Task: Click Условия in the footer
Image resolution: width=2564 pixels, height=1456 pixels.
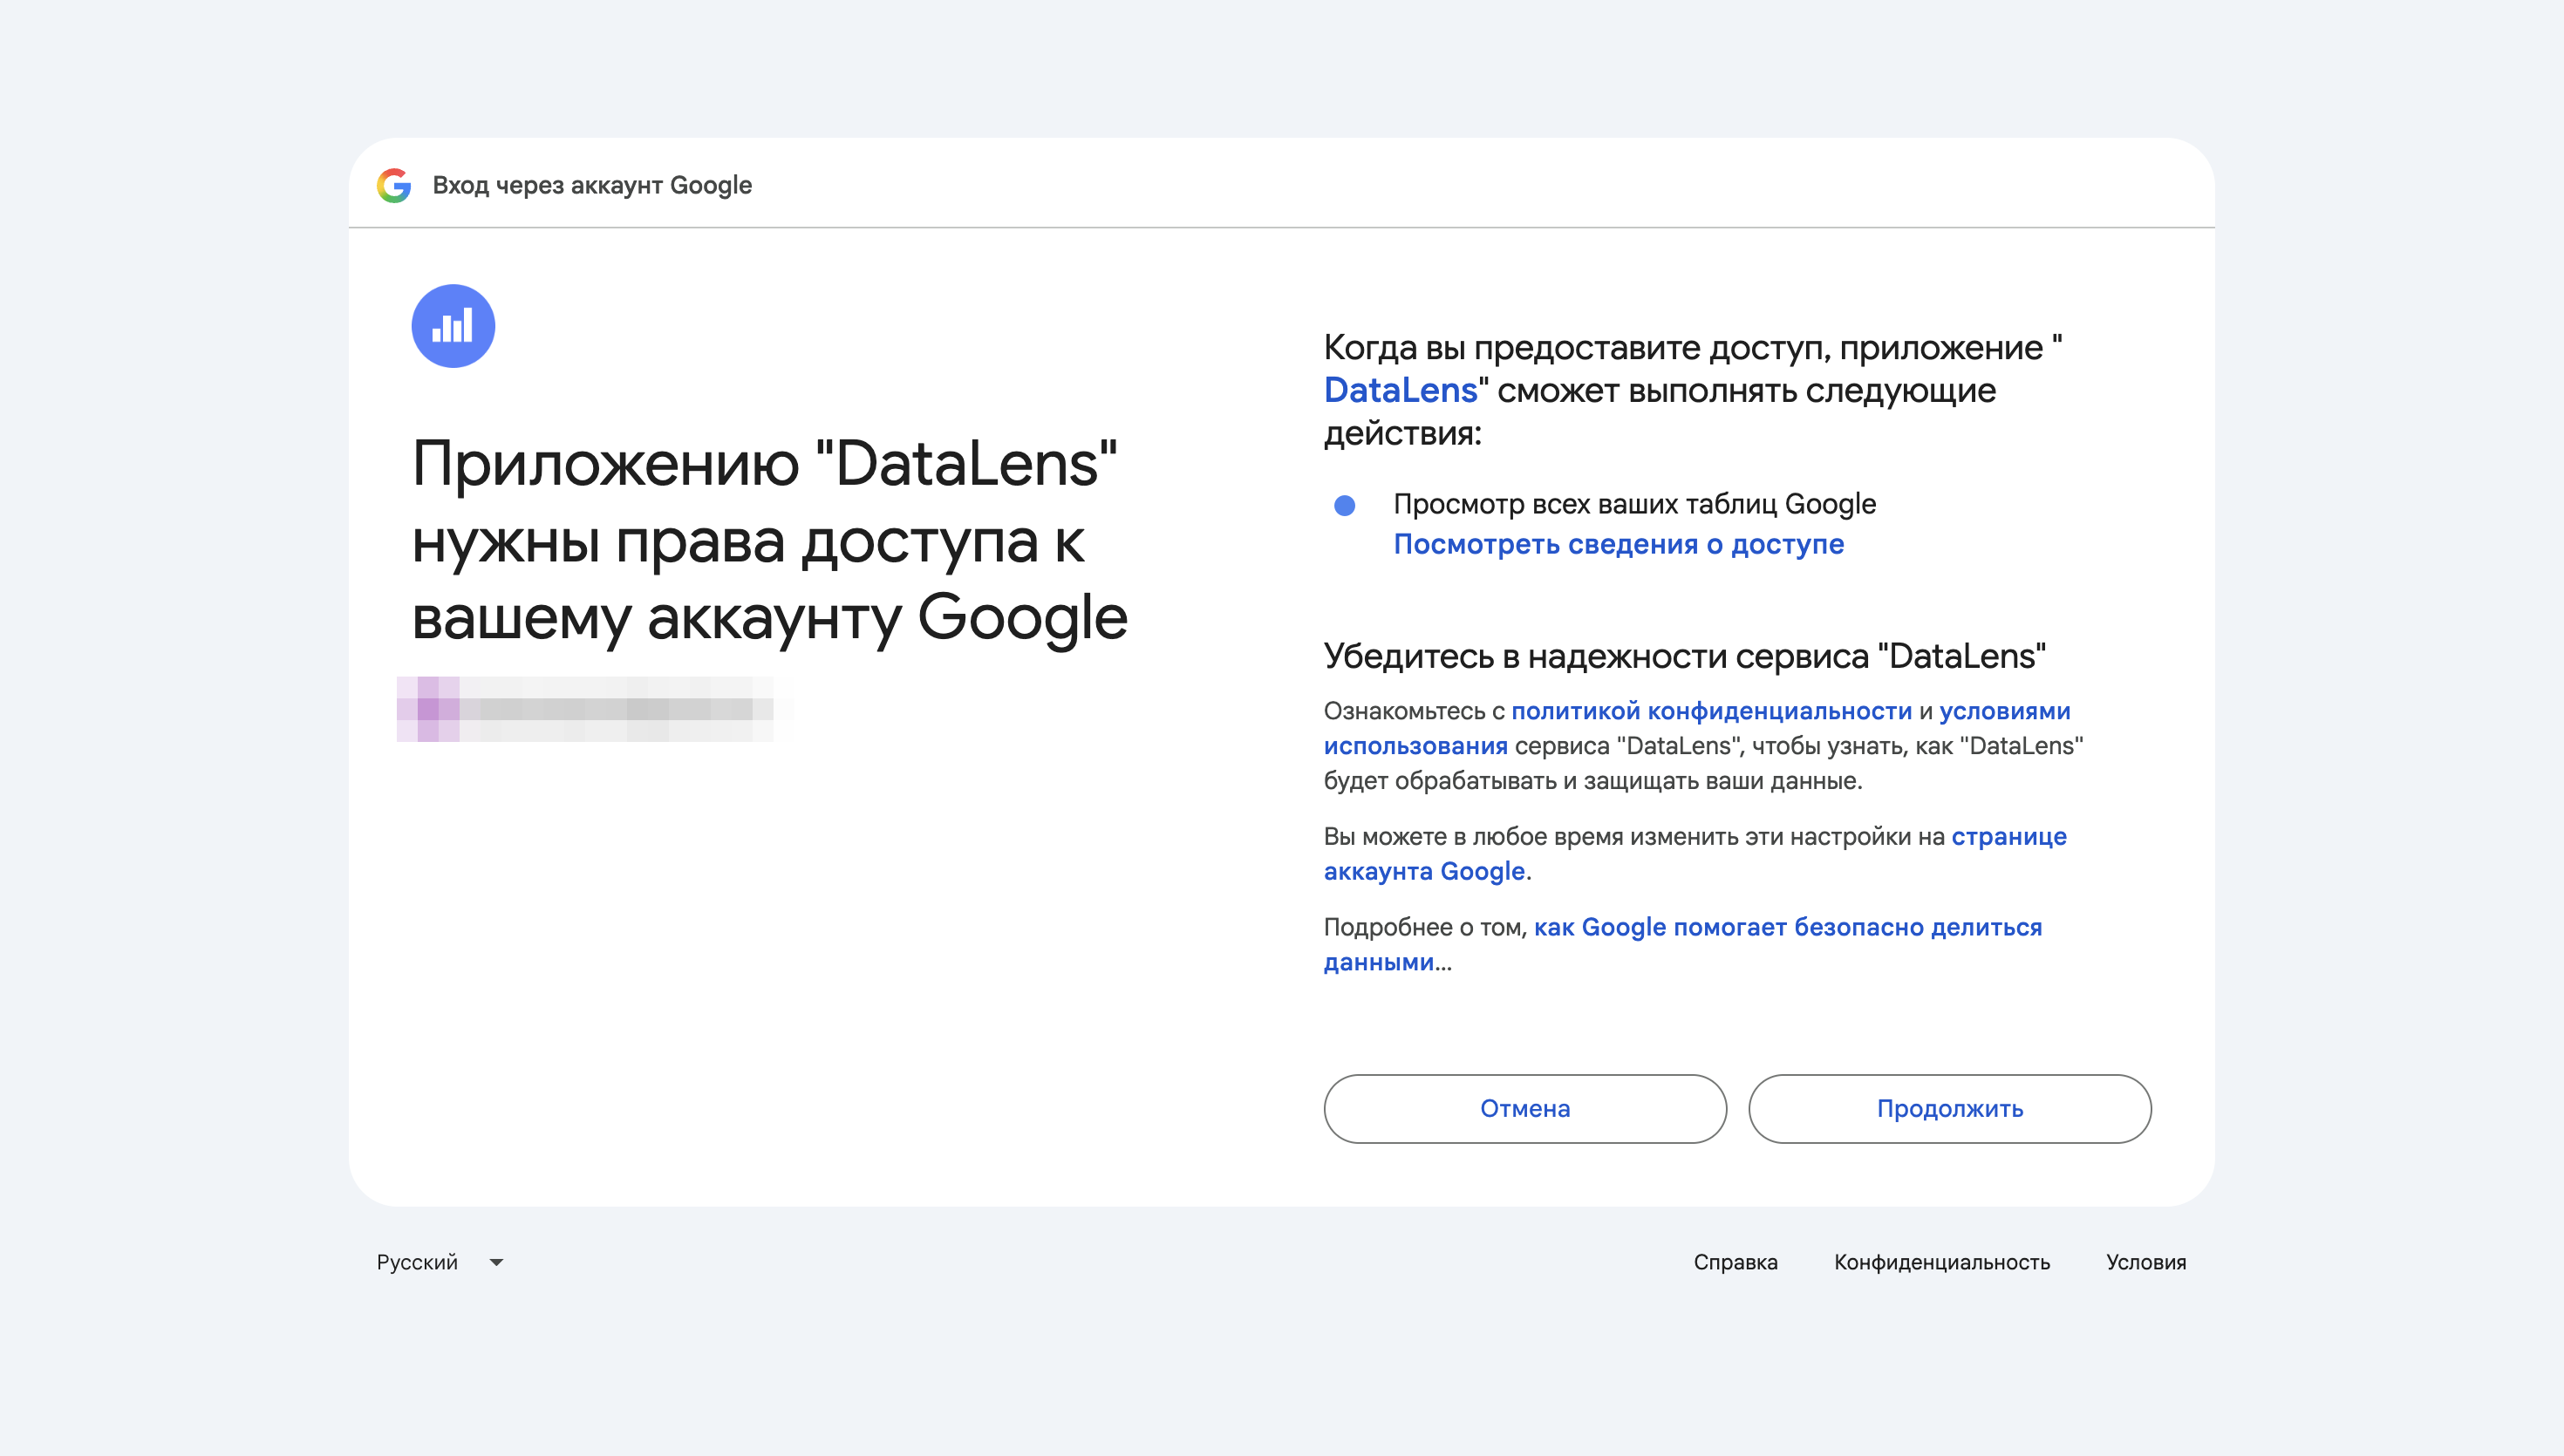Action: [x=2146, y=1262]
